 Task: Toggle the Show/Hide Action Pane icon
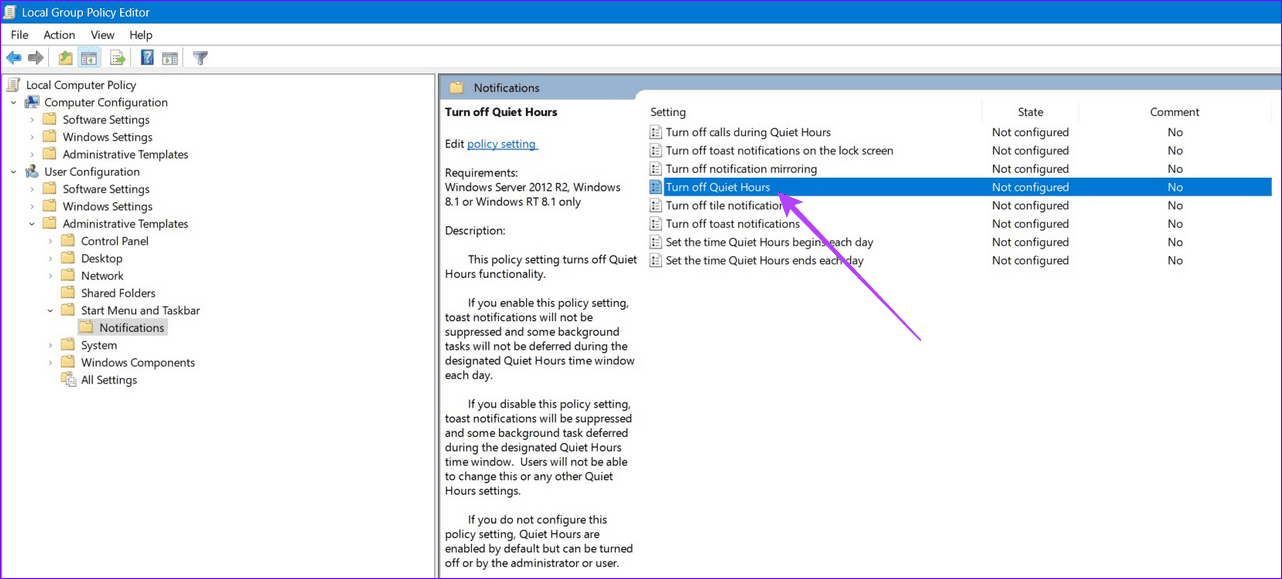(x=170, y=57)
